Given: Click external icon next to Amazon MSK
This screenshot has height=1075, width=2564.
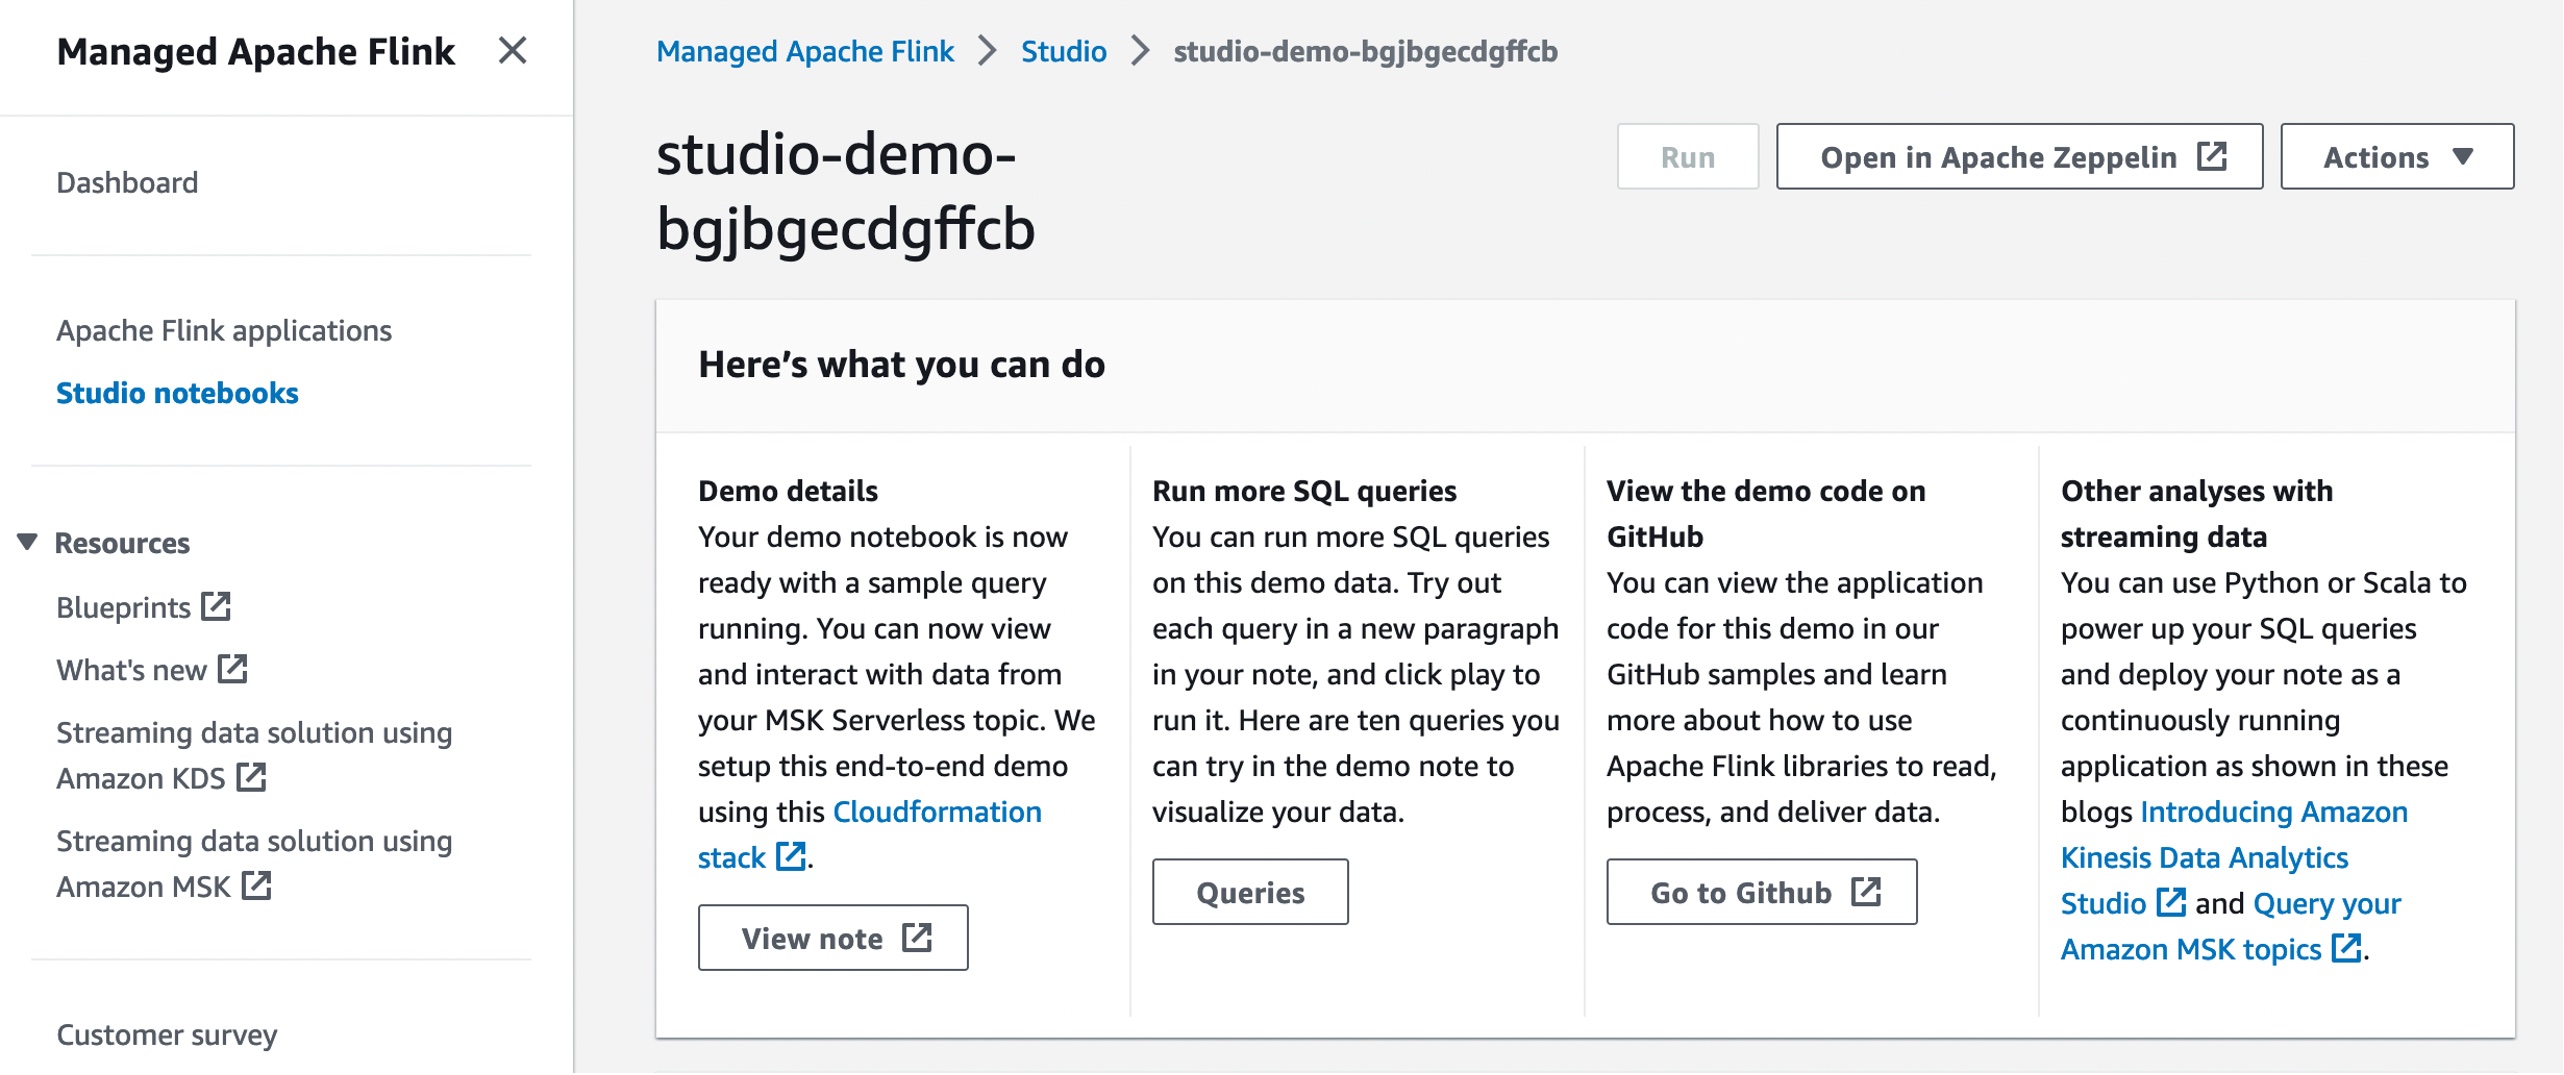Looking at the screenshot, I should click(257, 886).
